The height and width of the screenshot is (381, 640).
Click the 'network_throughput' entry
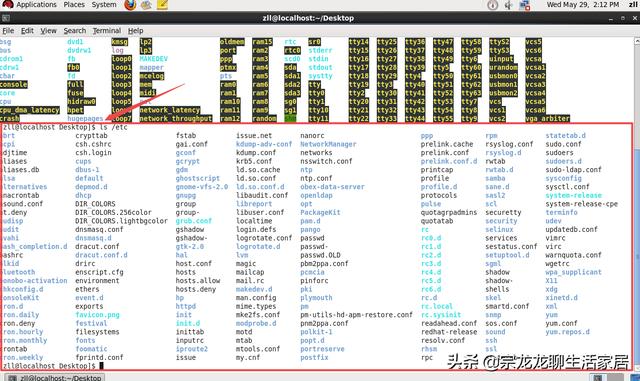pyautogui.click(x=176, y=119)
